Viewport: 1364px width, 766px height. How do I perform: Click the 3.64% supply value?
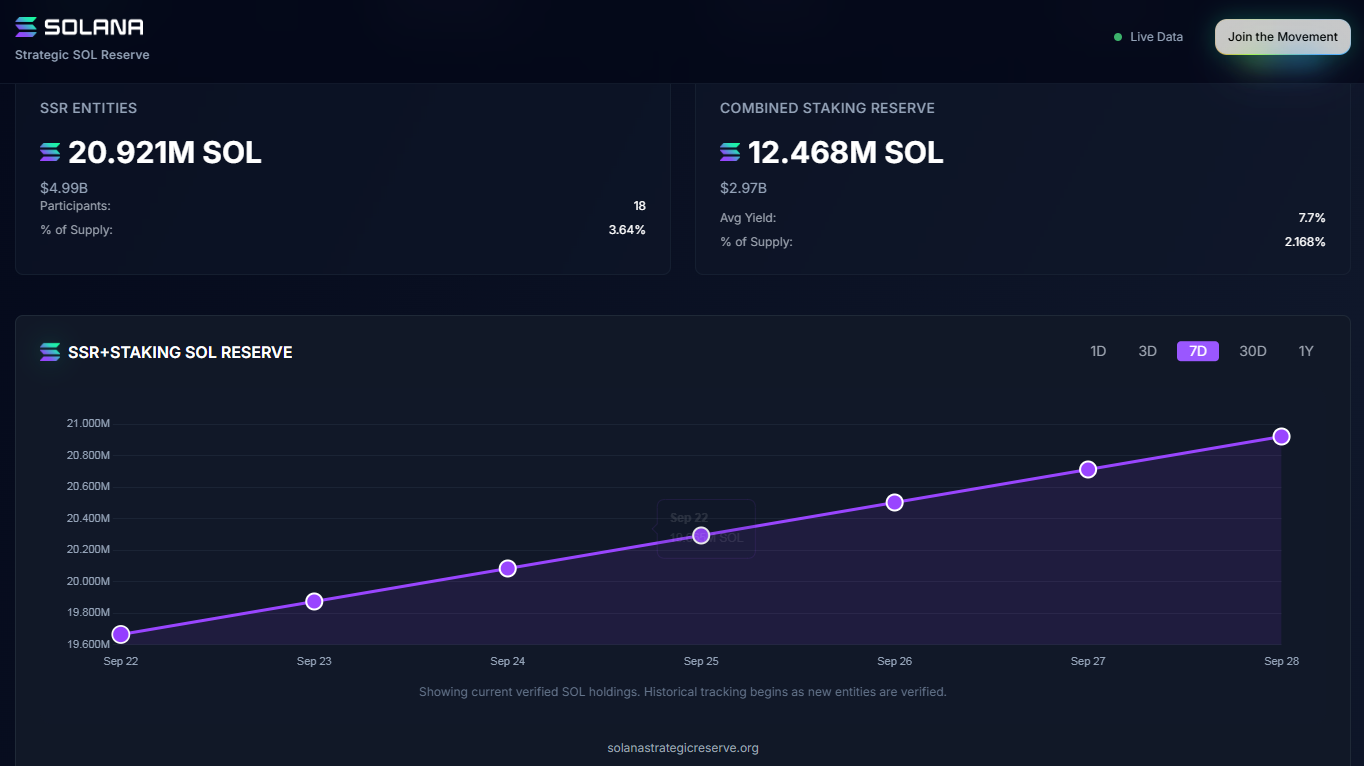(627, 230)
